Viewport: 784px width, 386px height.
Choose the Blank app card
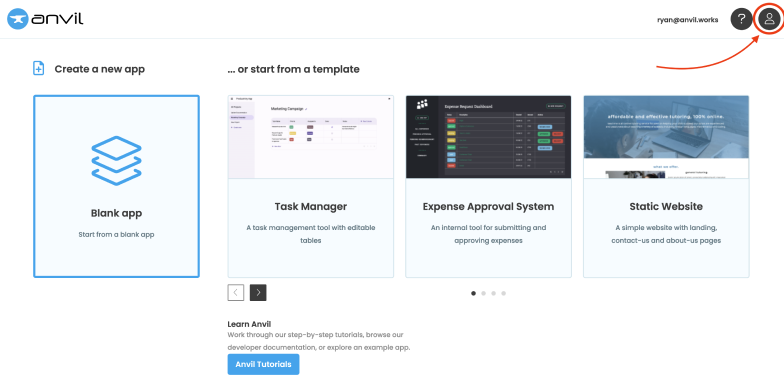tap(116, 186)
